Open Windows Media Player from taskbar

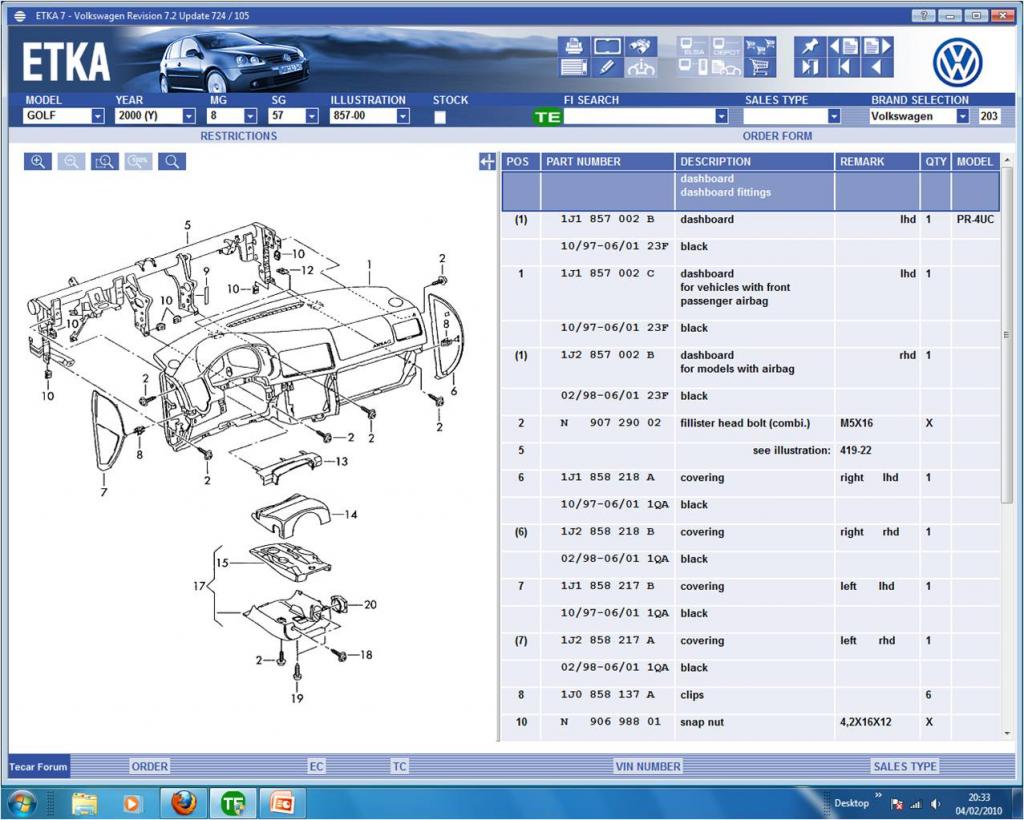(132, 803)
